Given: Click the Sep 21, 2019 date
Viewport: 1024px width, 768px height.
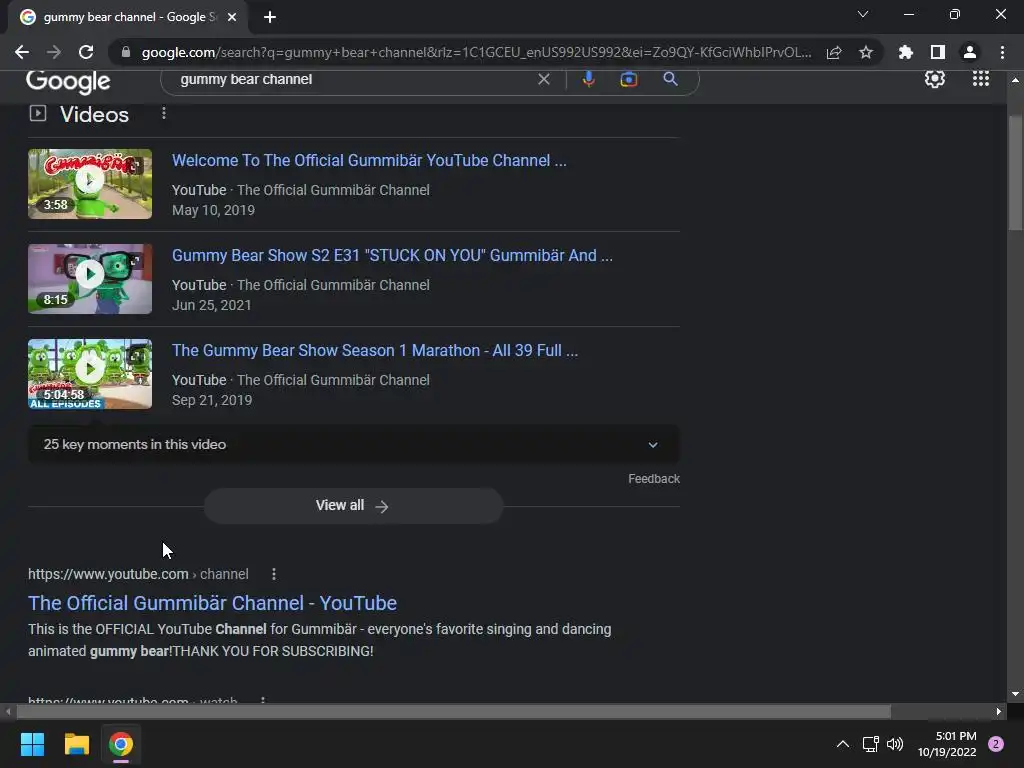Looking at the screenshot, I should (x=212, y=400).
